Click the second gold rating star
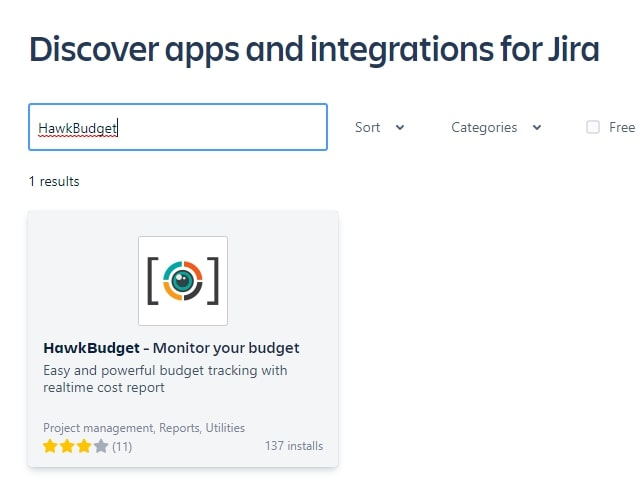Screen dimensions: 644x498 click(x=67, y=446)
